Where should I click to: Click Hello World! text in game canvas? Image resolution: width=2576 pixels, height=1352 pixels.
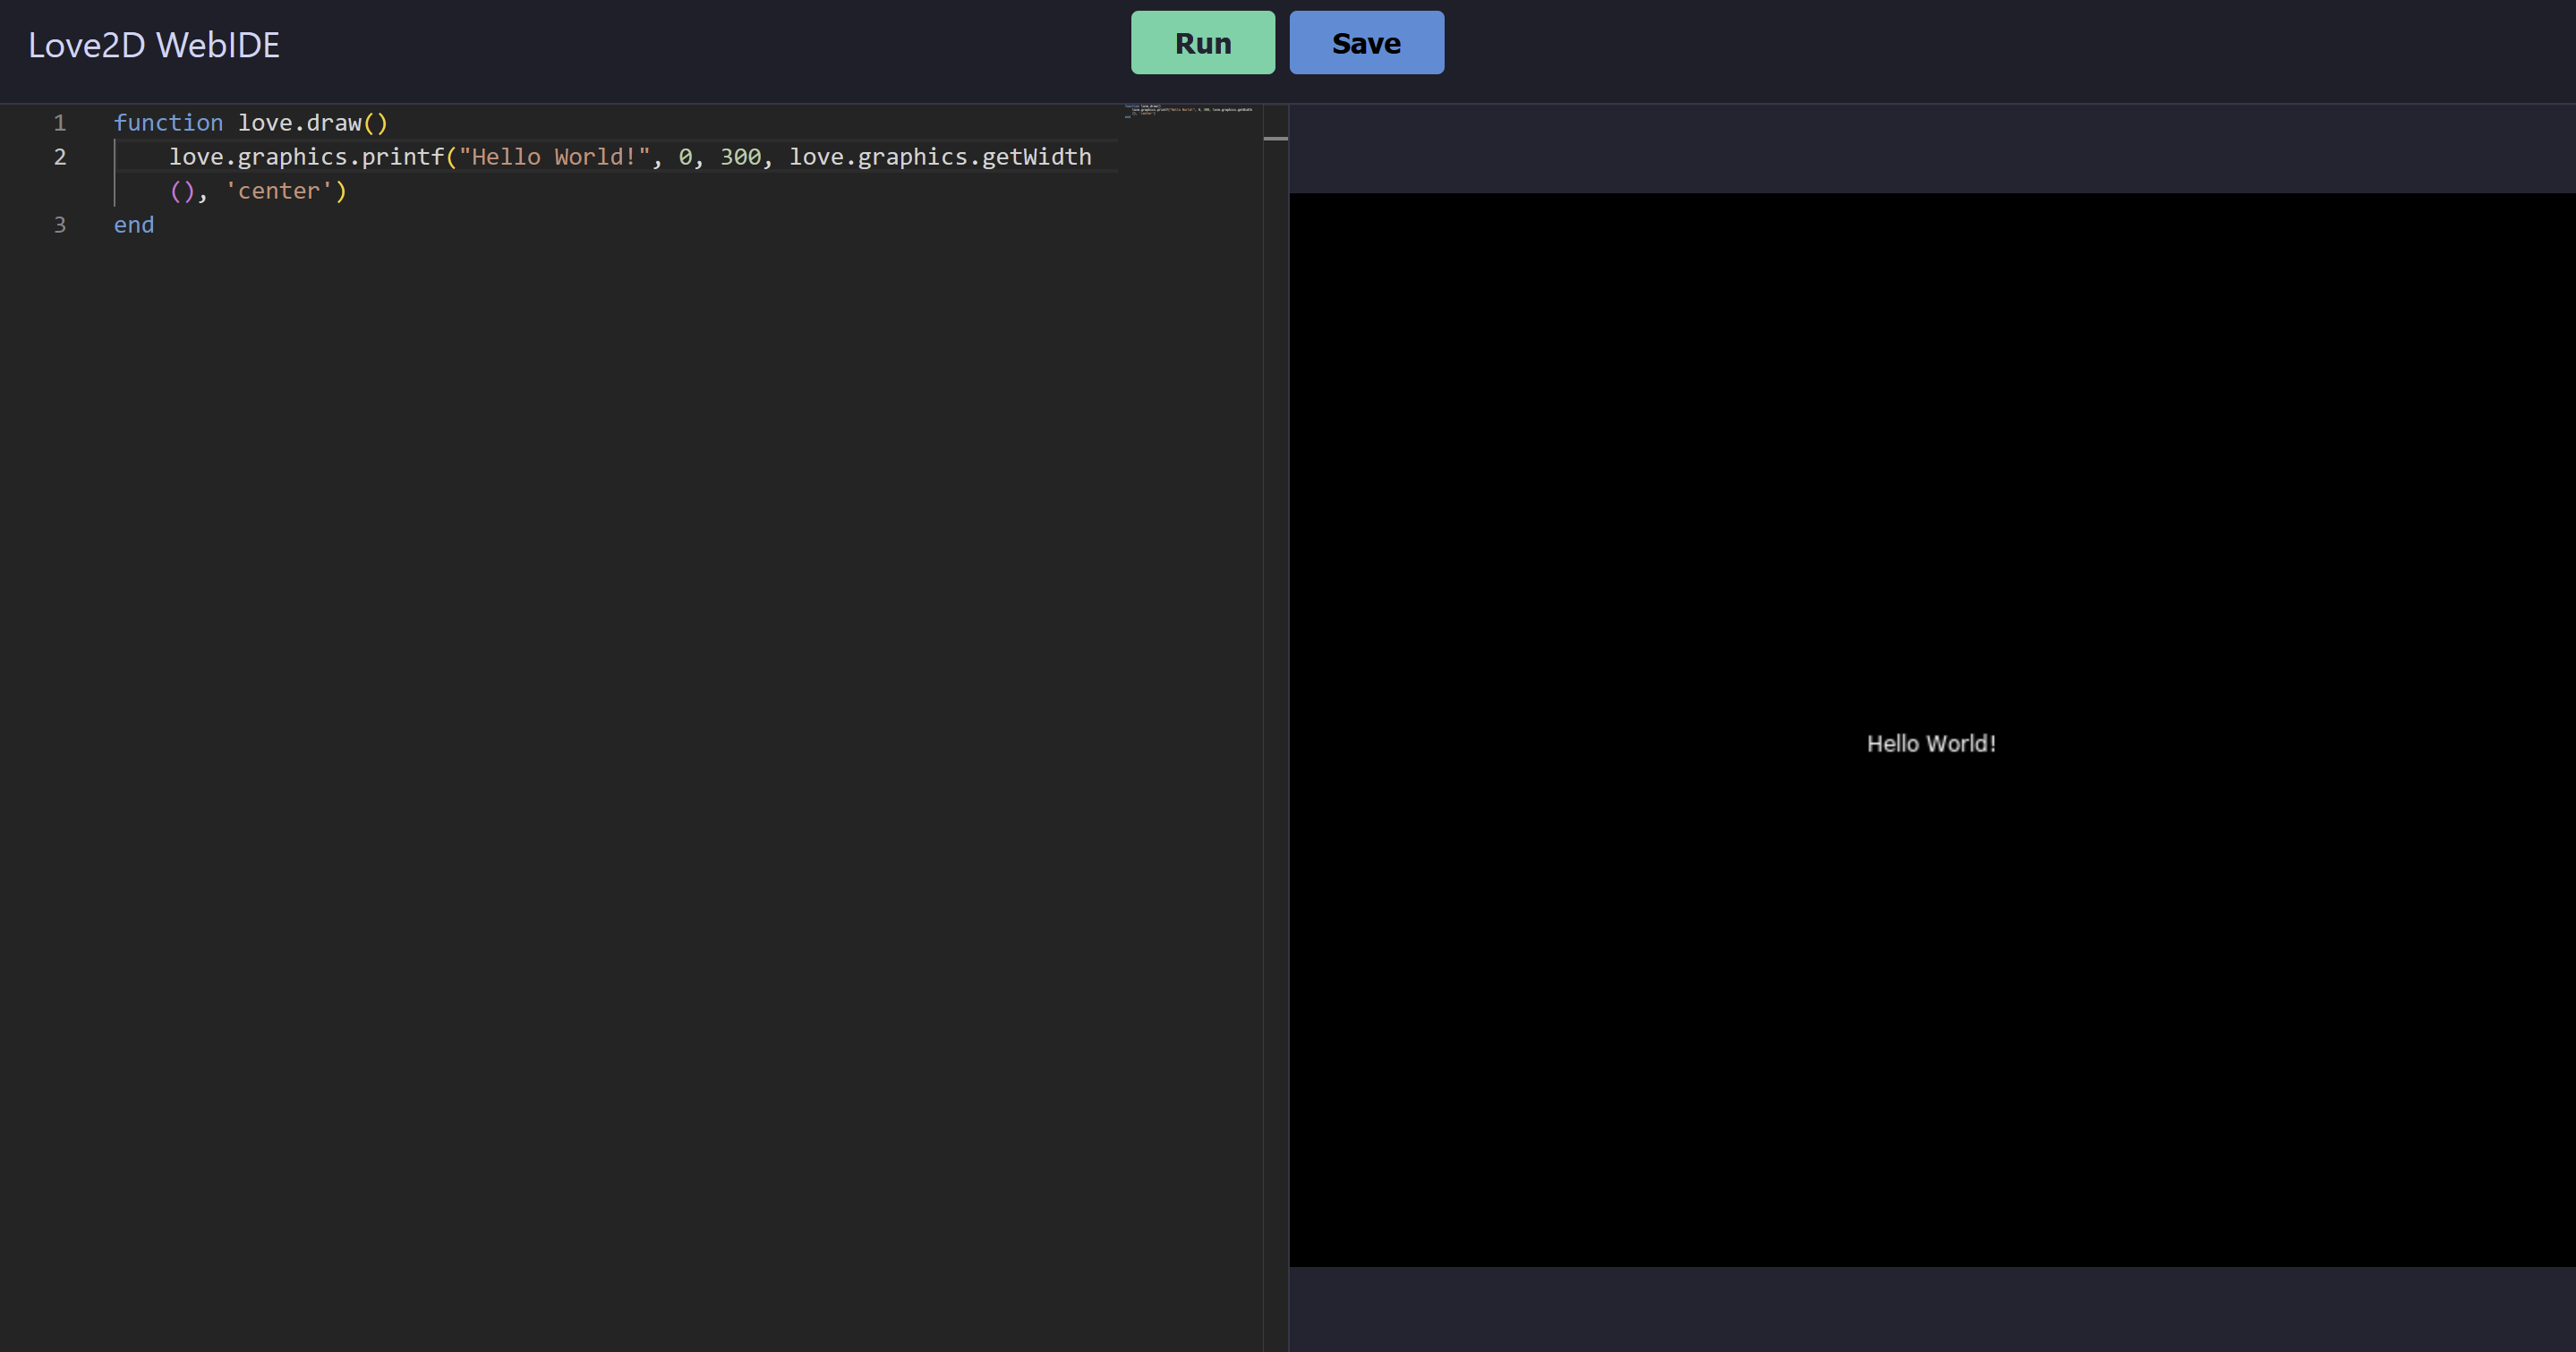pos(1930,744)
